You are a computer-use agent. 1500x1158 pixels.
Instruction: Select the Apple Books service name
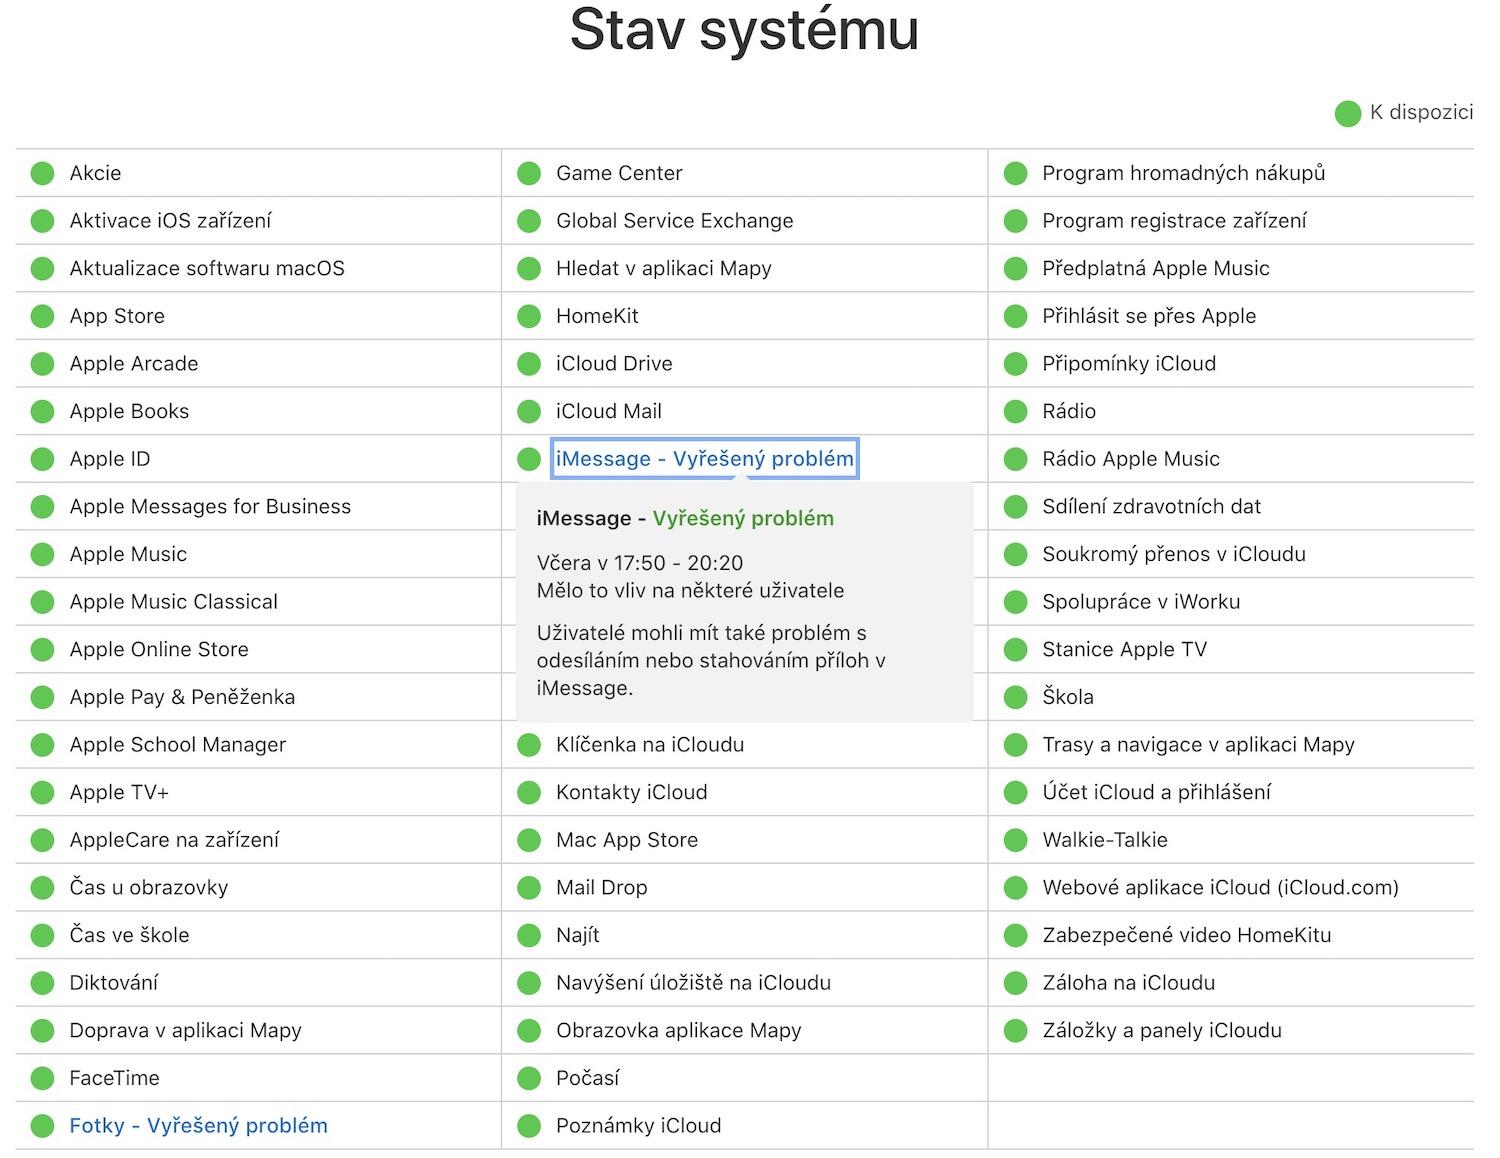[x=129, y=411]
